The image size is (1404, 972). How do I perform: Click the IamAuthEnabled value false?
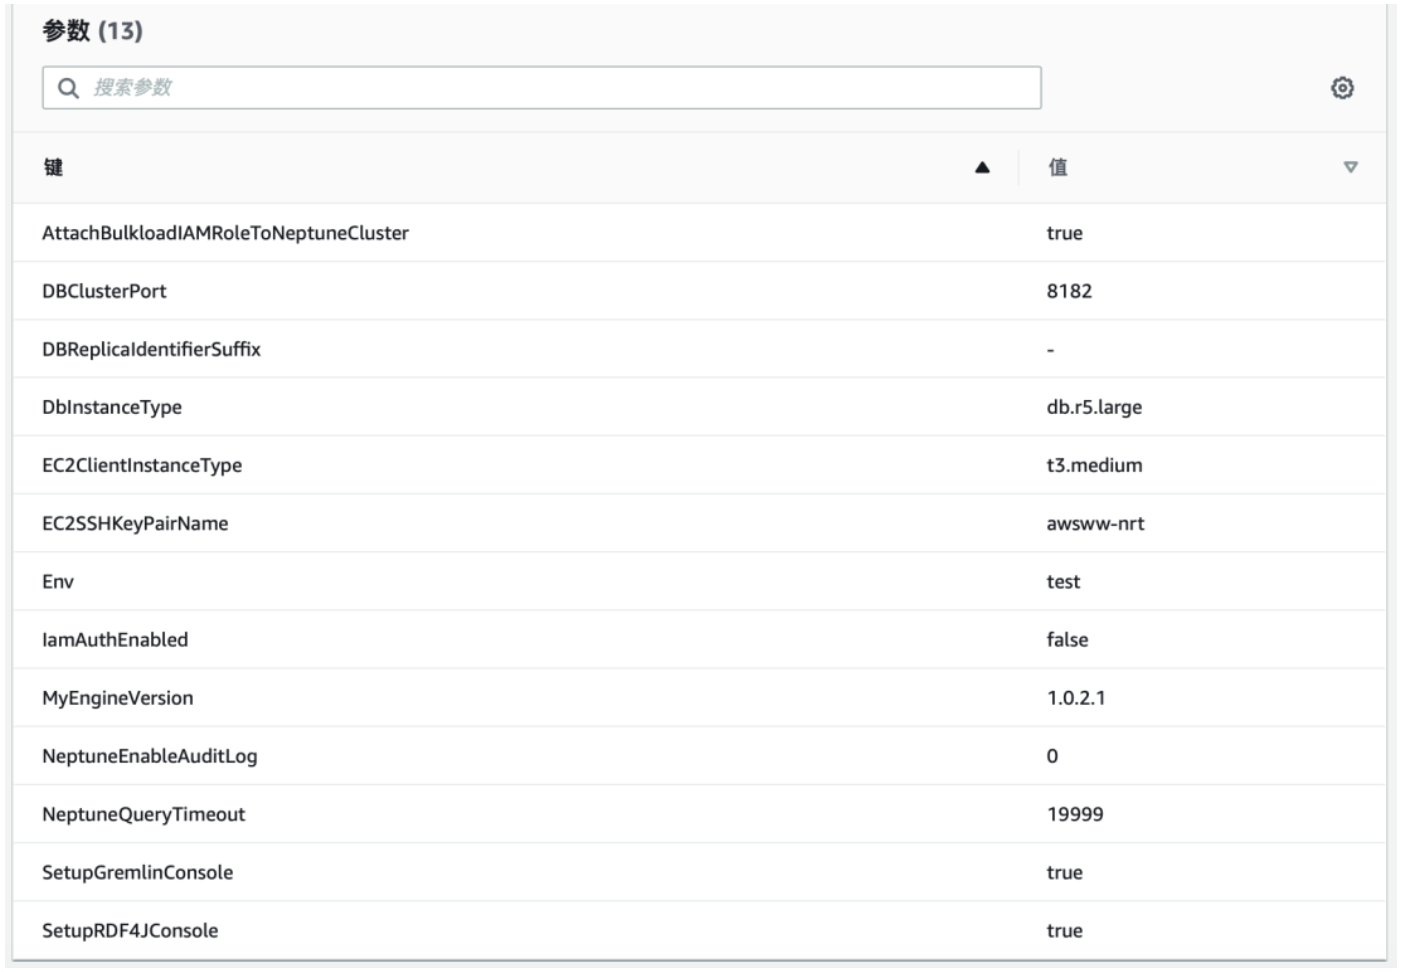coord(1067,639)
